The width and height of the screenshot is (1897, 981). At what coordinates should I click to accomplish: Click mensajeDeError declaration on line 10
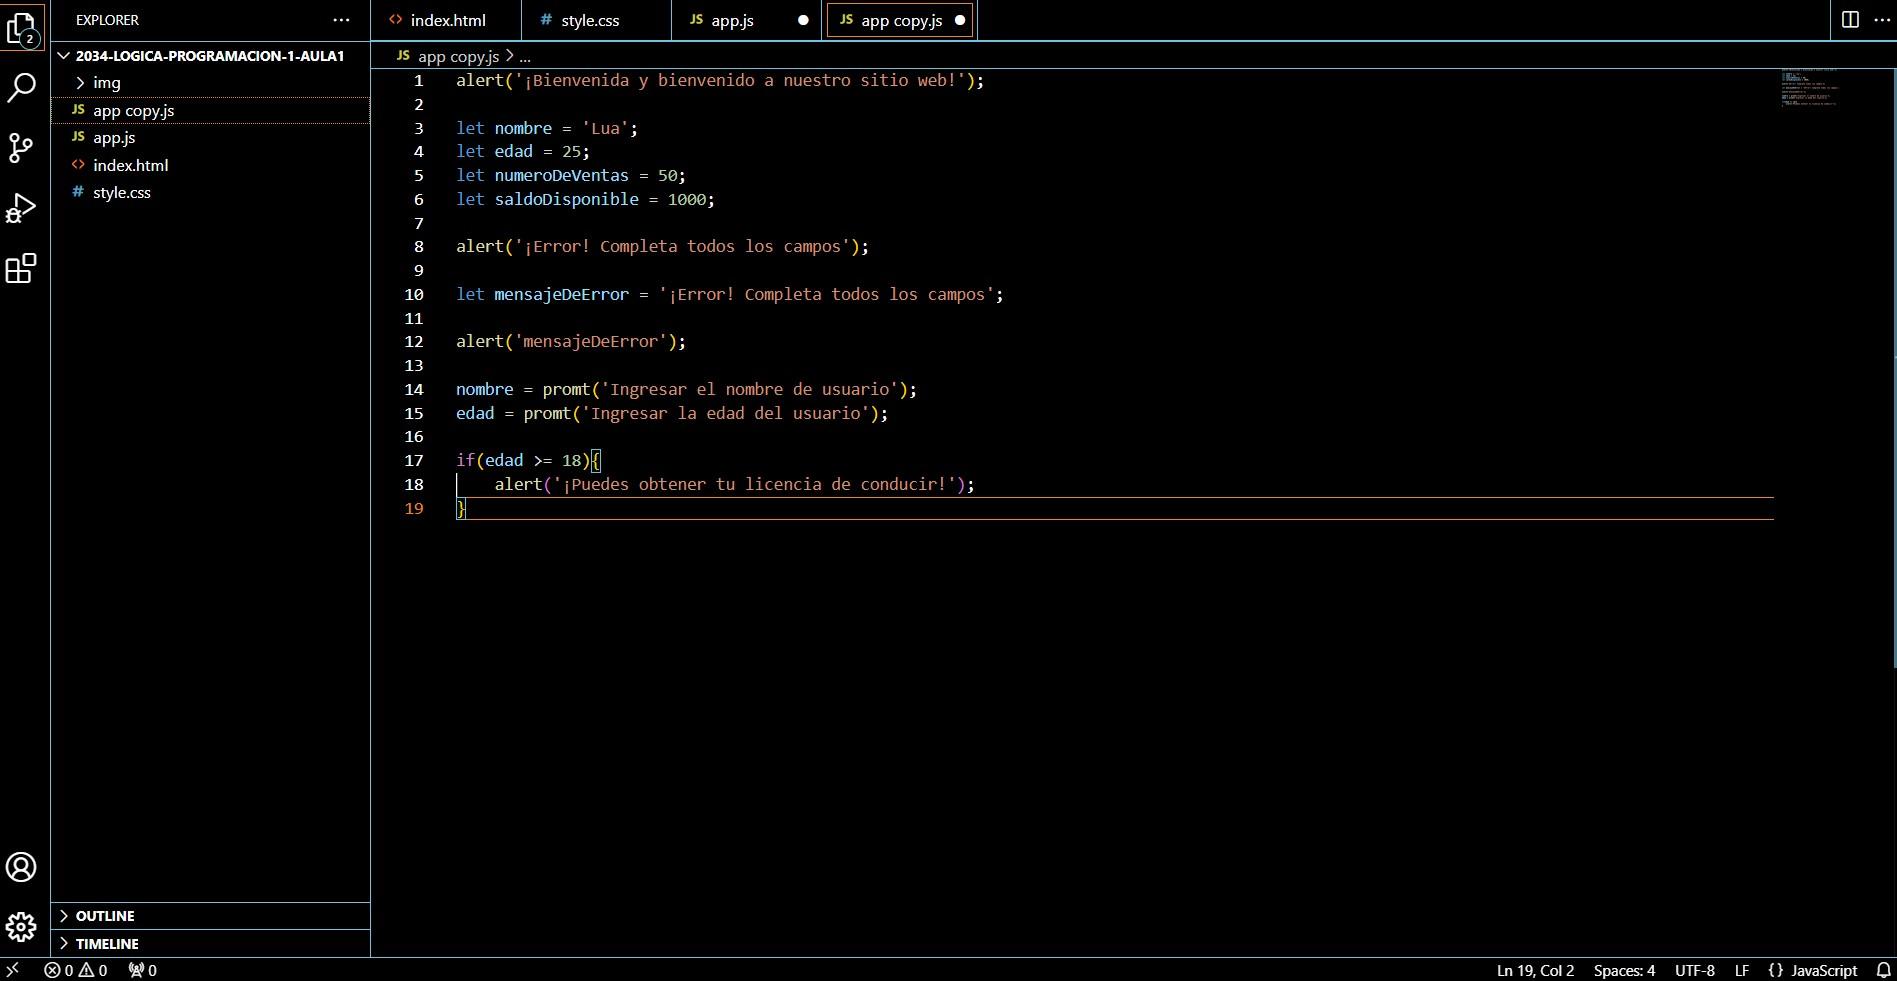click(x=561, y=294)
